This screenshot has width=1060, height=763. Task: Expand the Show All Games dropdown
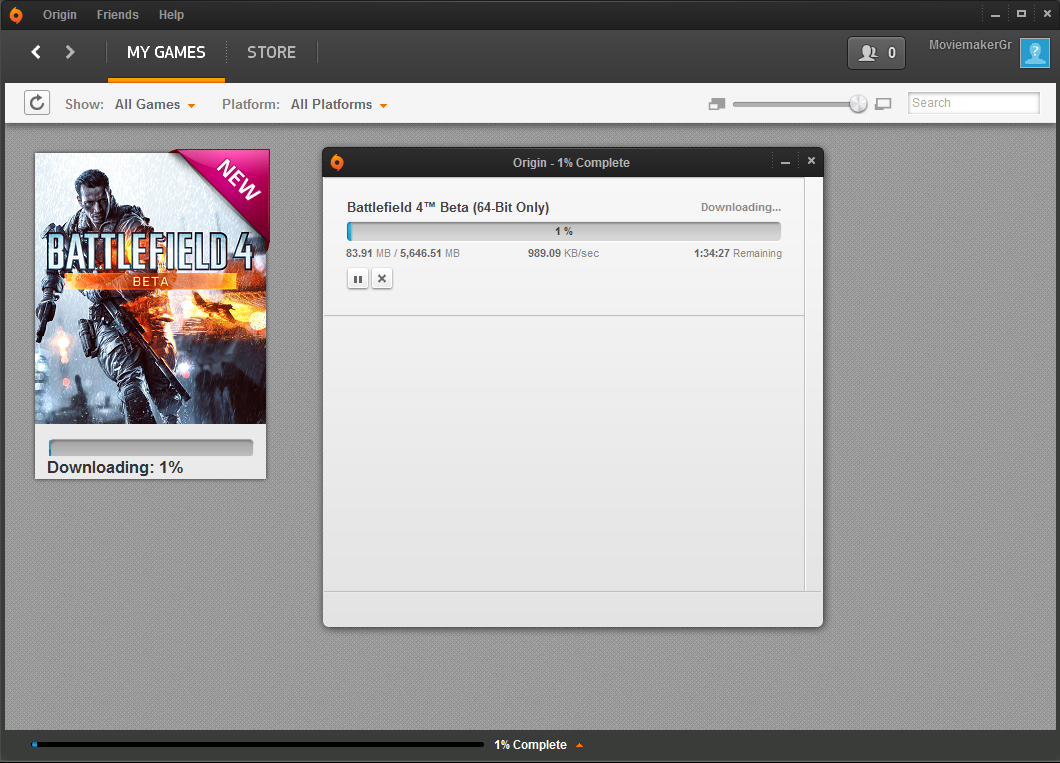(x=155, y=105)
